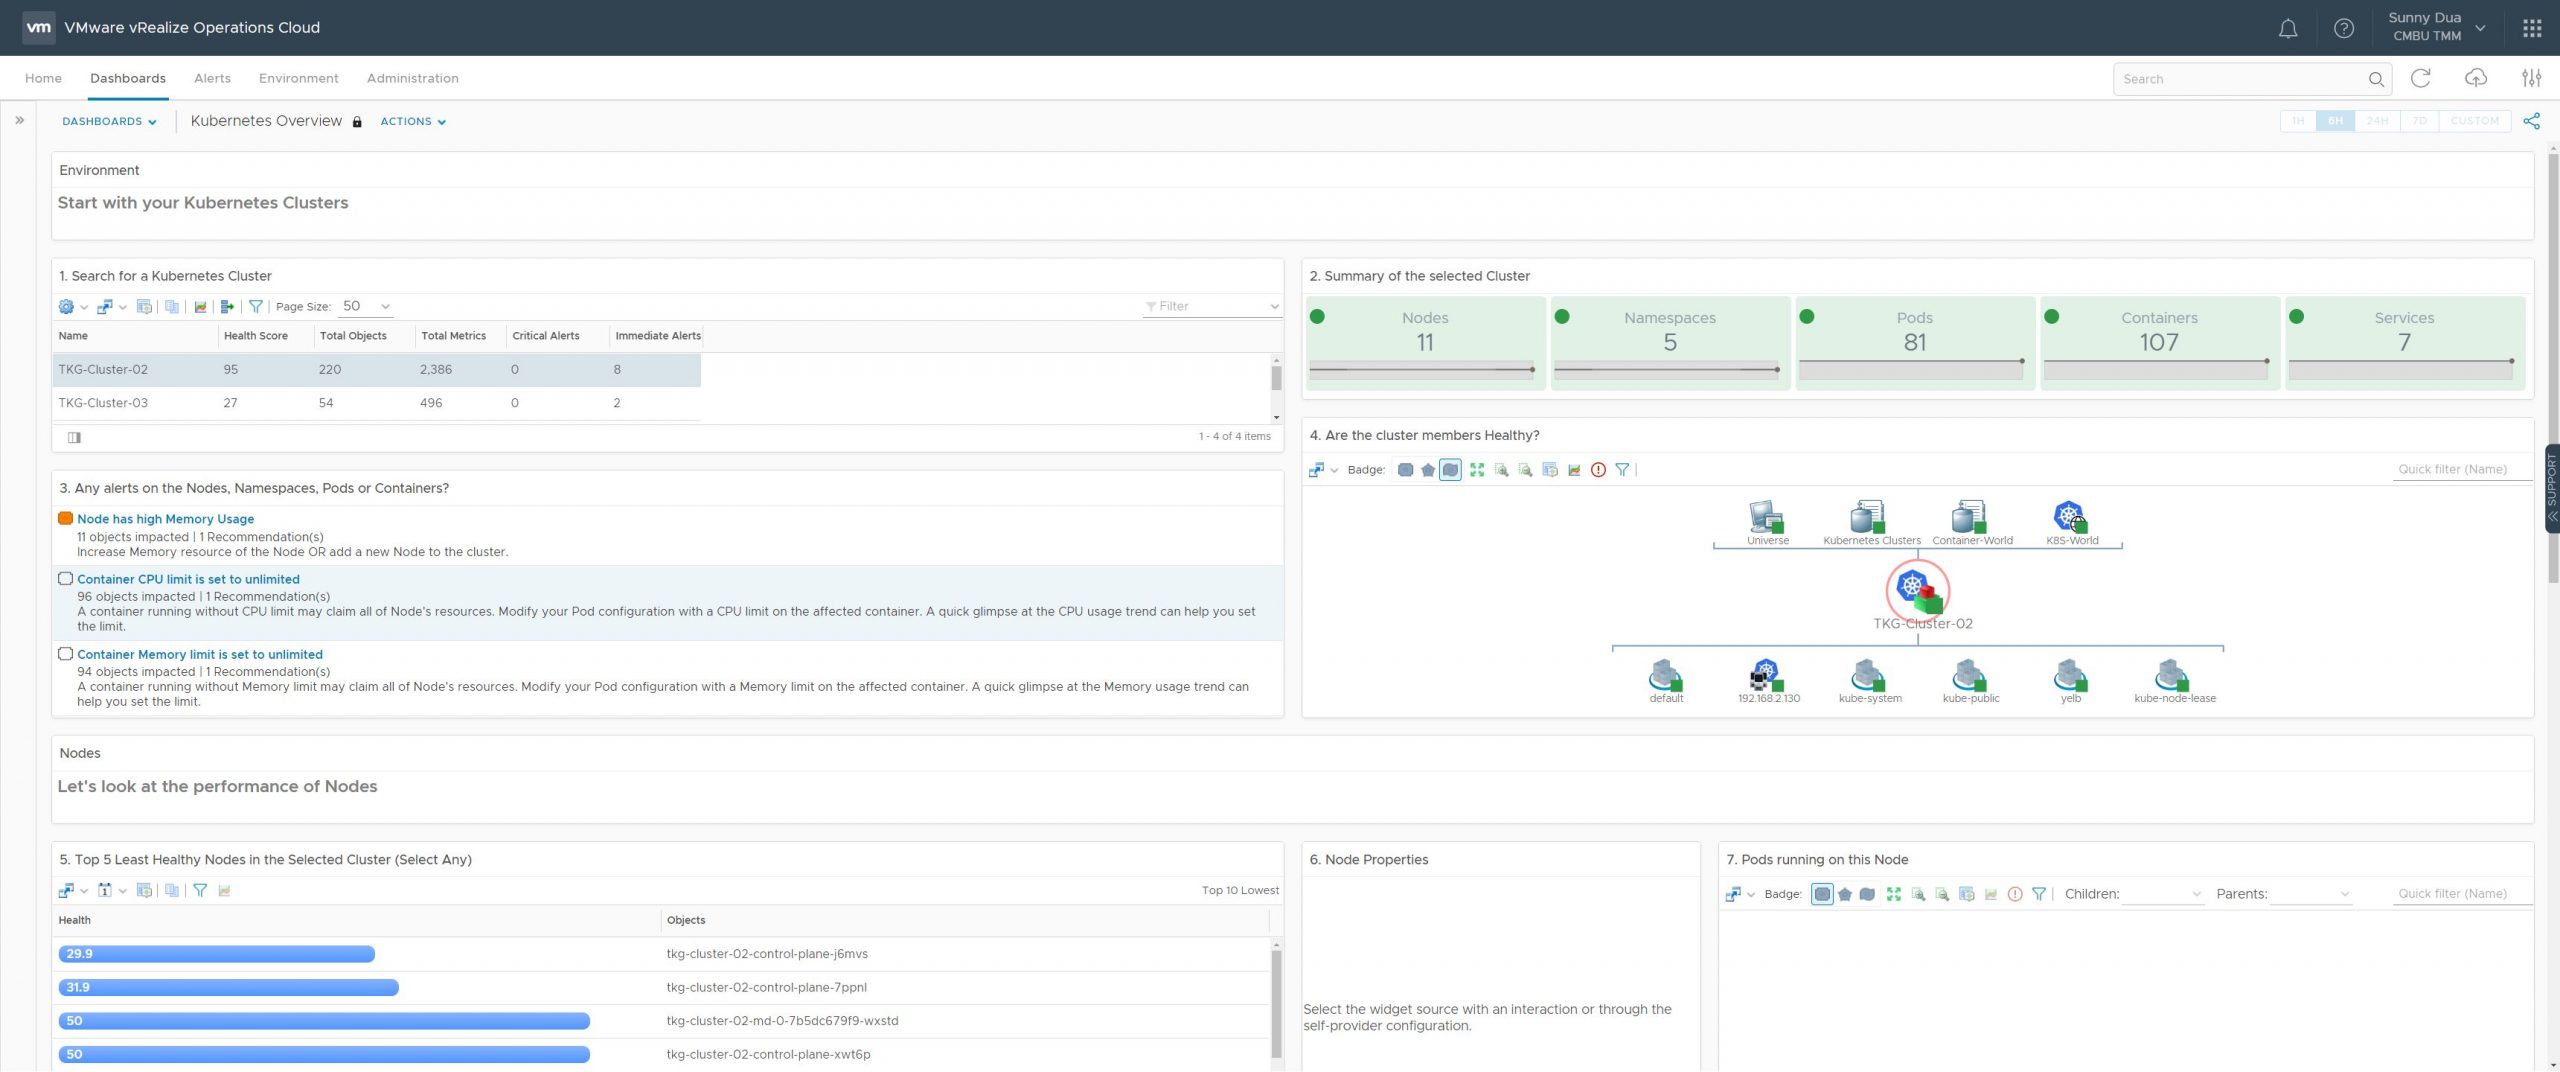
Task: Focus Quick filter field in widget 4
Action: click(x=2463, y=470)
